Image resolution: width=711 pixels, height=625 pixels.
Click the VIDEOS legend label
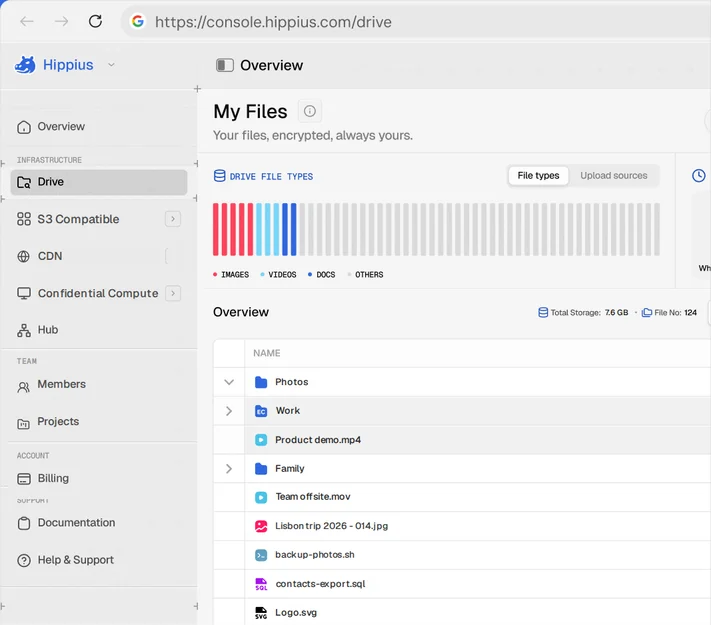[282, 275]
